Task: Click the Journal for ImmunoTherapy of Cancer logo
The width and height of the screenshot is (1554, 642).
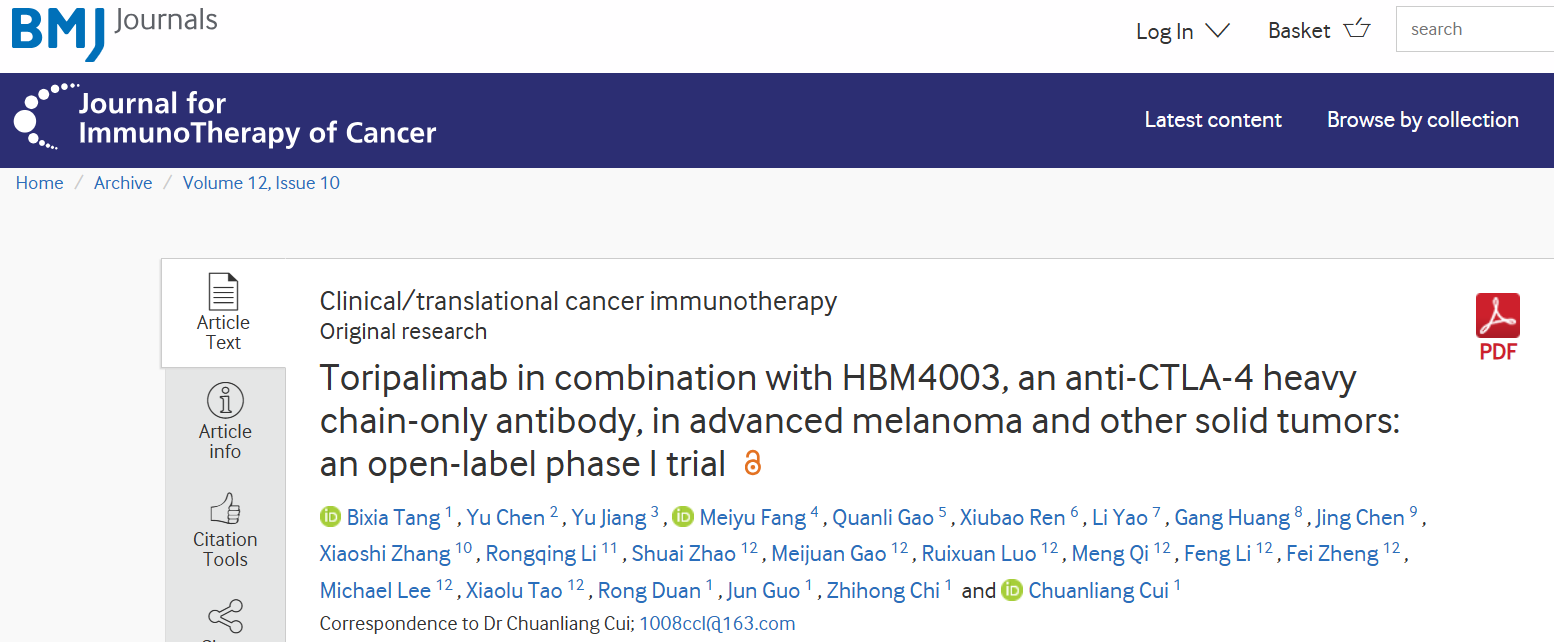Action: point(225,118)
